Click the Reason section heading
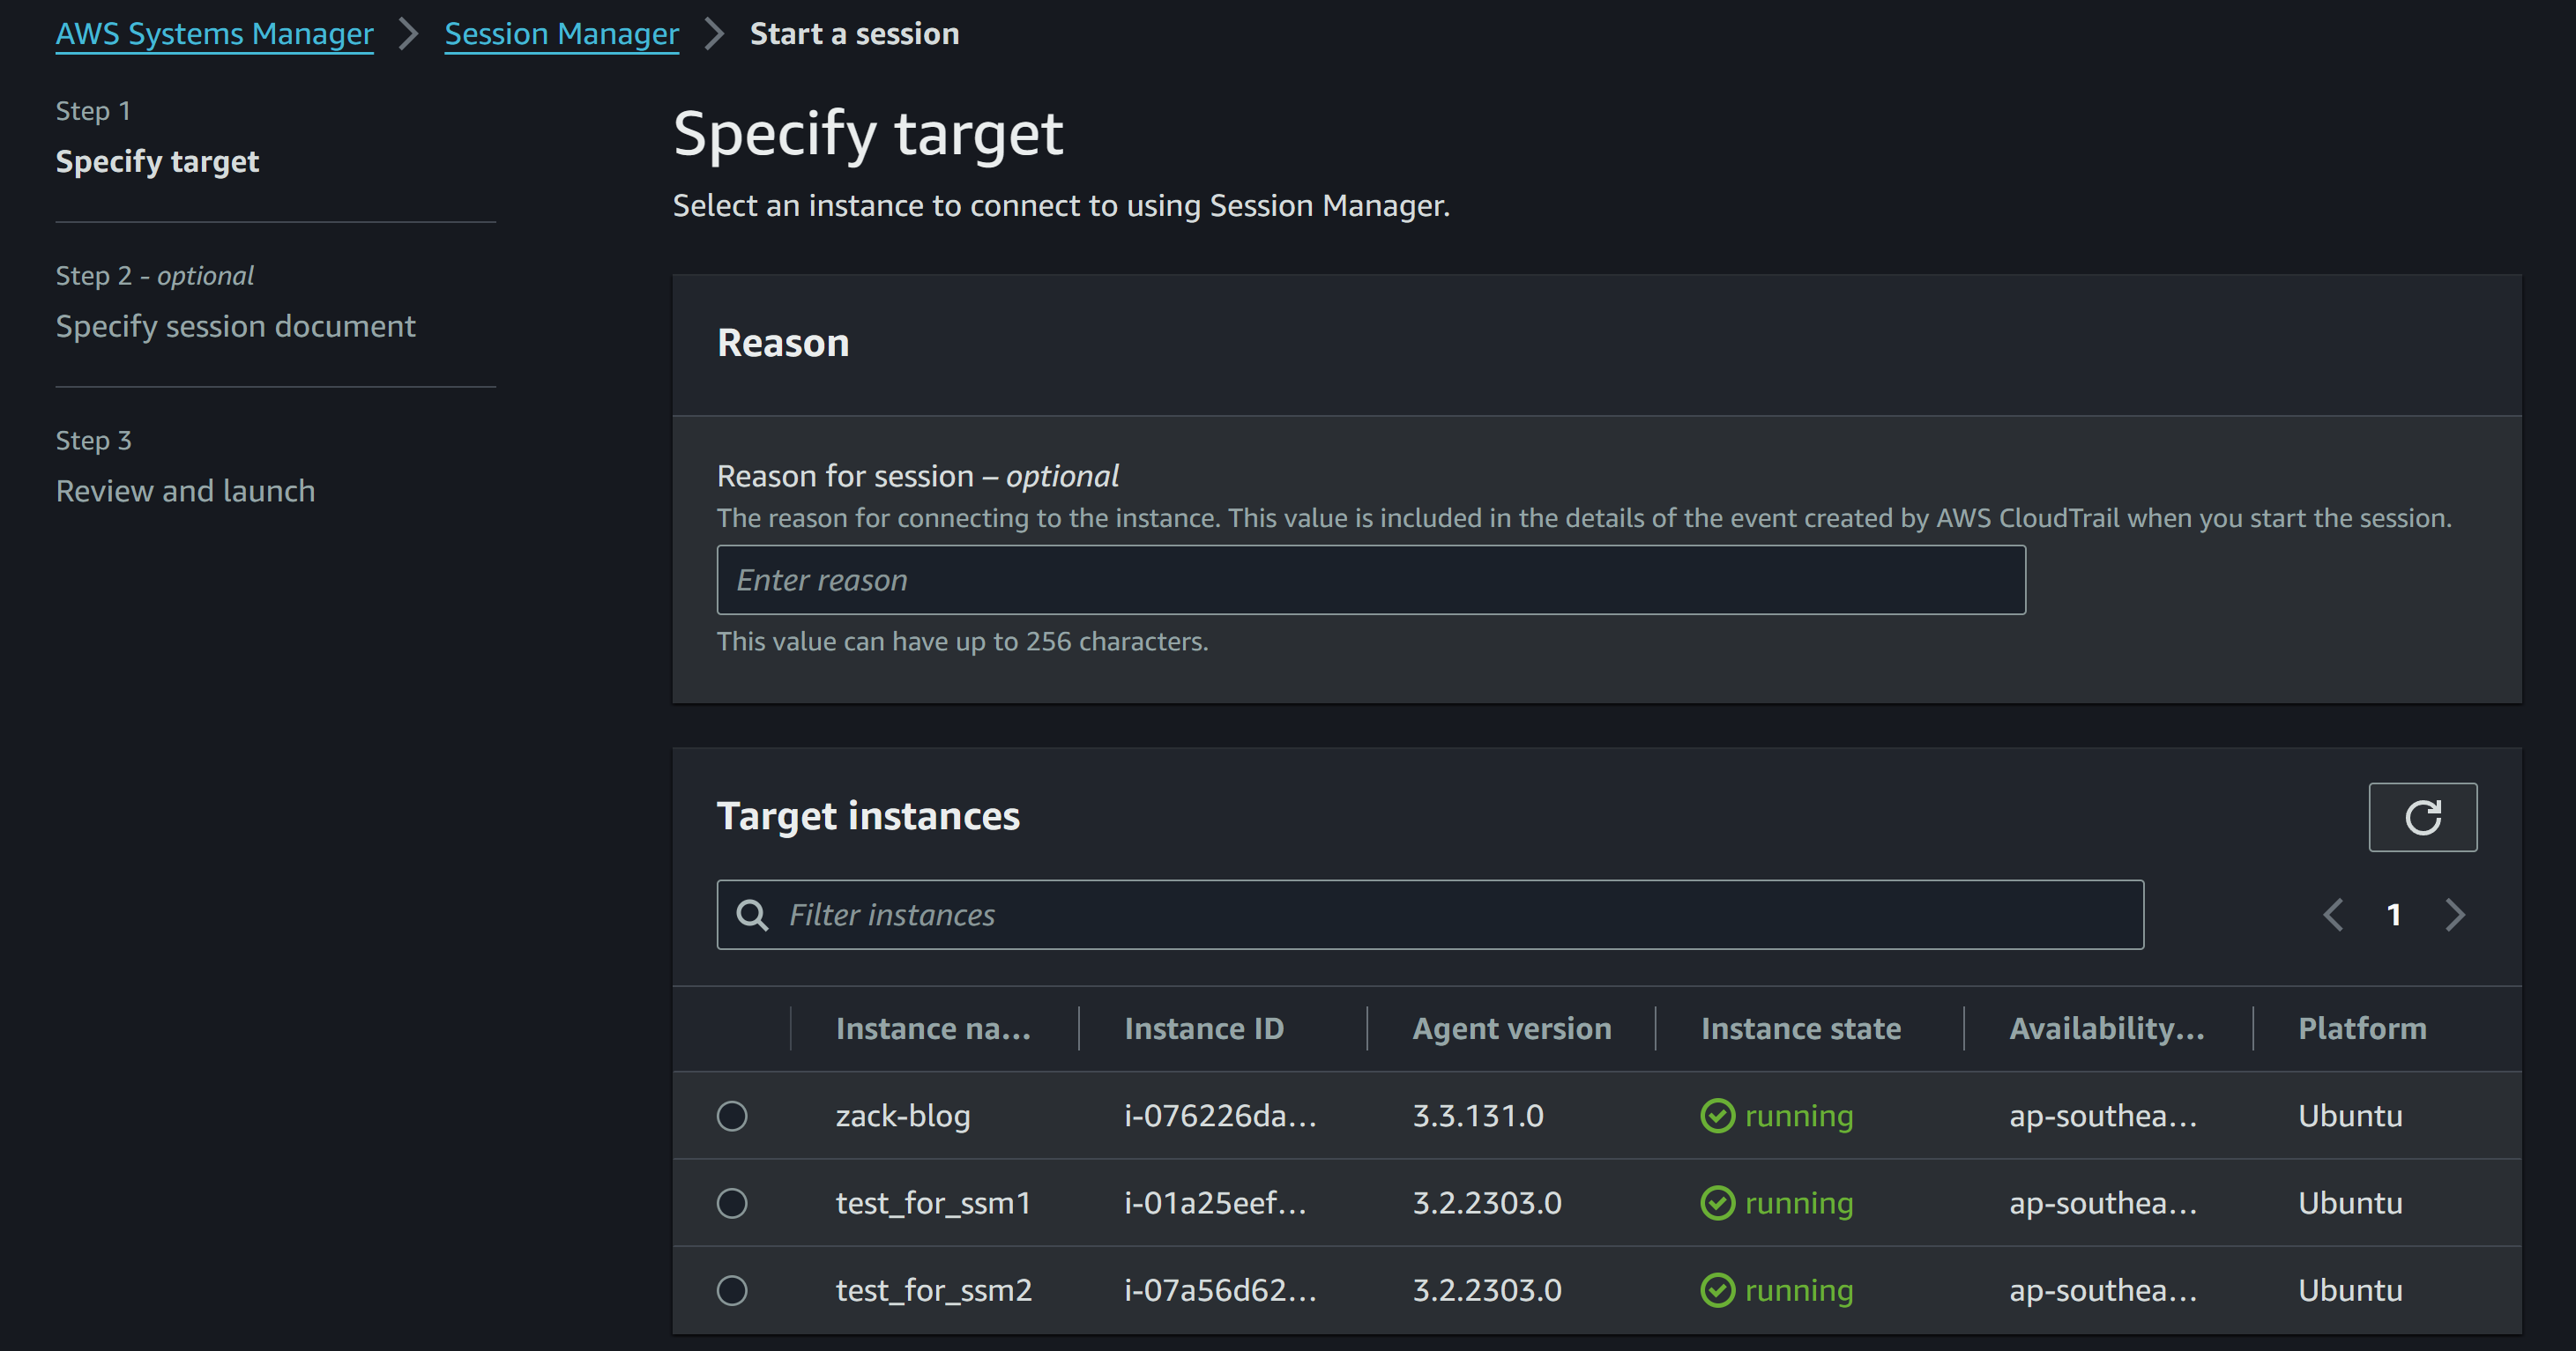The width and height of the screenshot is (2576, 1351). coord(783,343)
